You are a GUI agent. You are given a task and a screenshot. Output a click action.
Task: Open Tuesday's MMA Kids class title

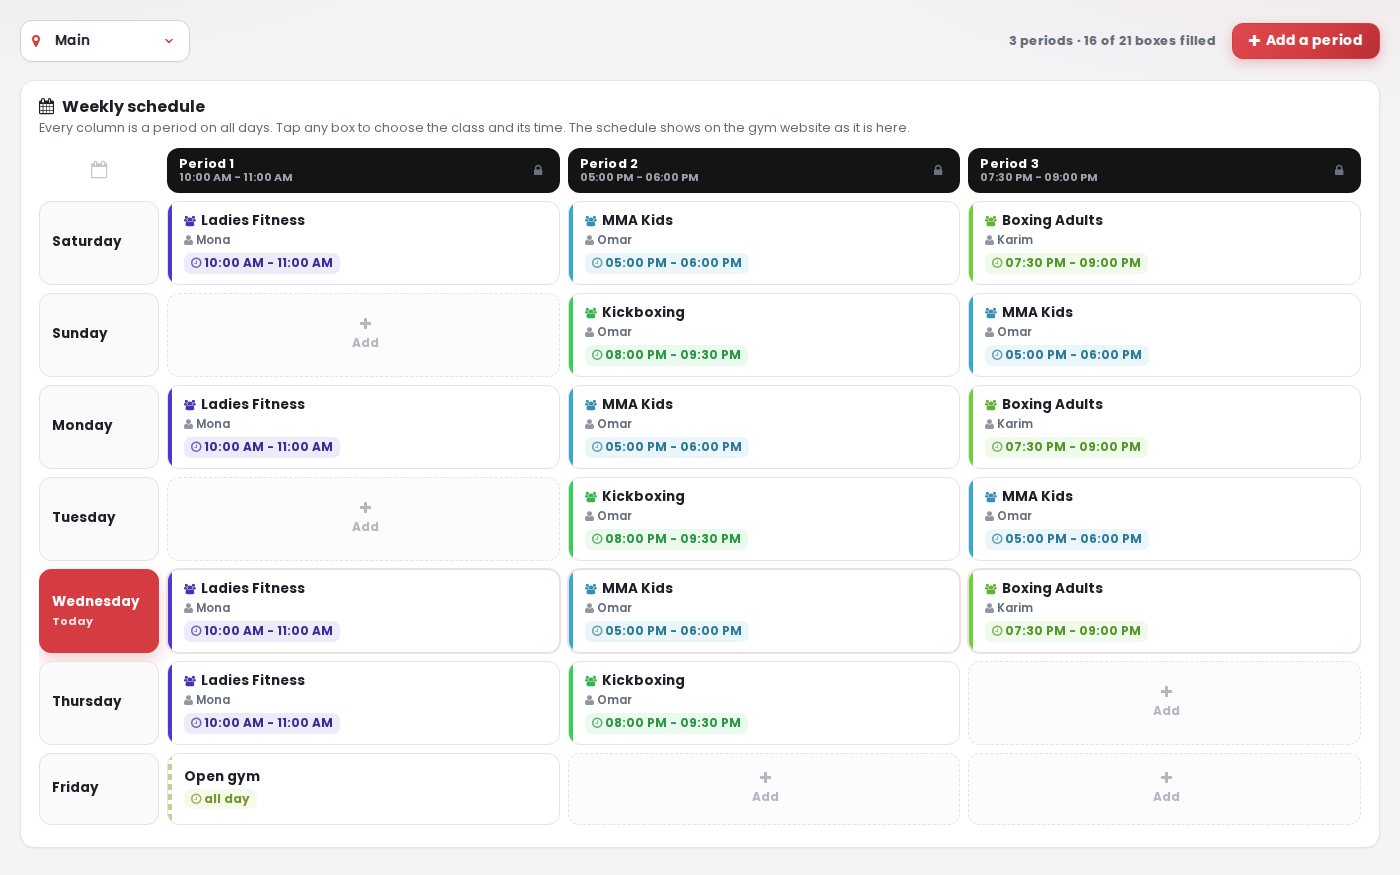pos(1037,496)
